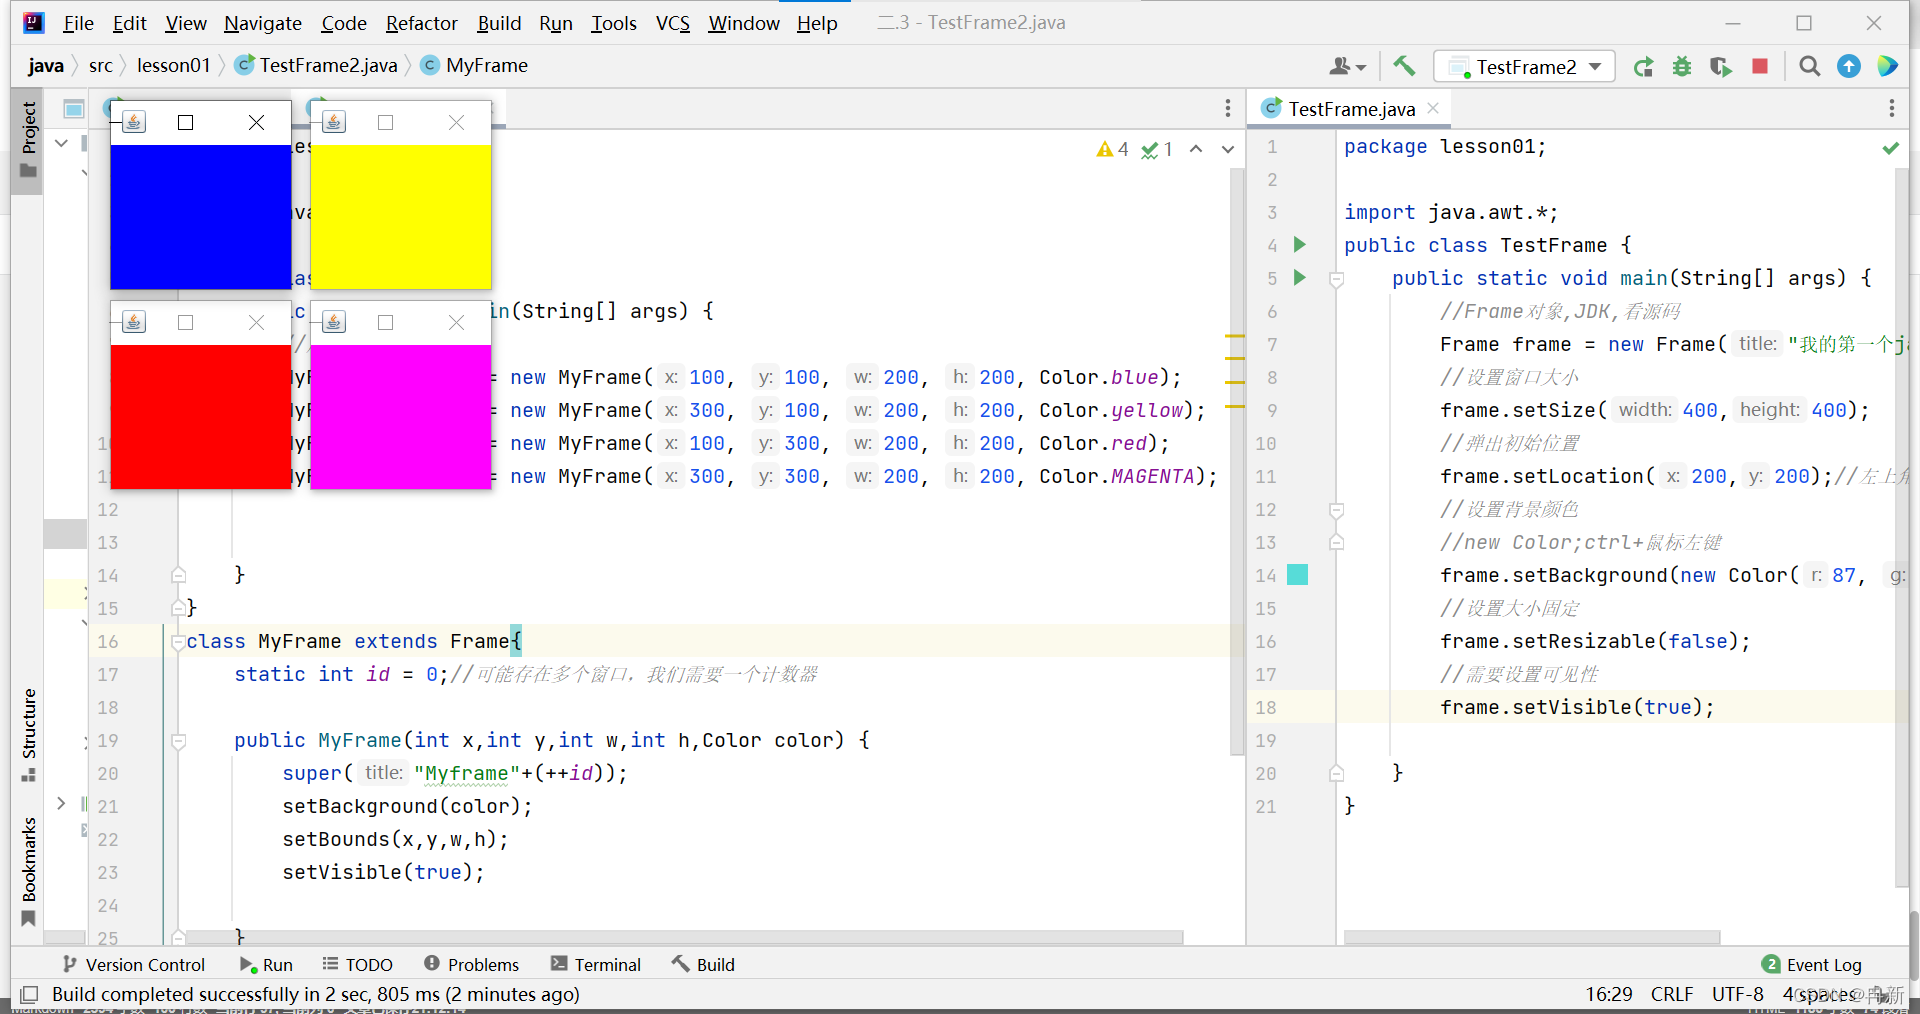Stop the running program with red square

pyautogui.click(x=1760, y=66)
